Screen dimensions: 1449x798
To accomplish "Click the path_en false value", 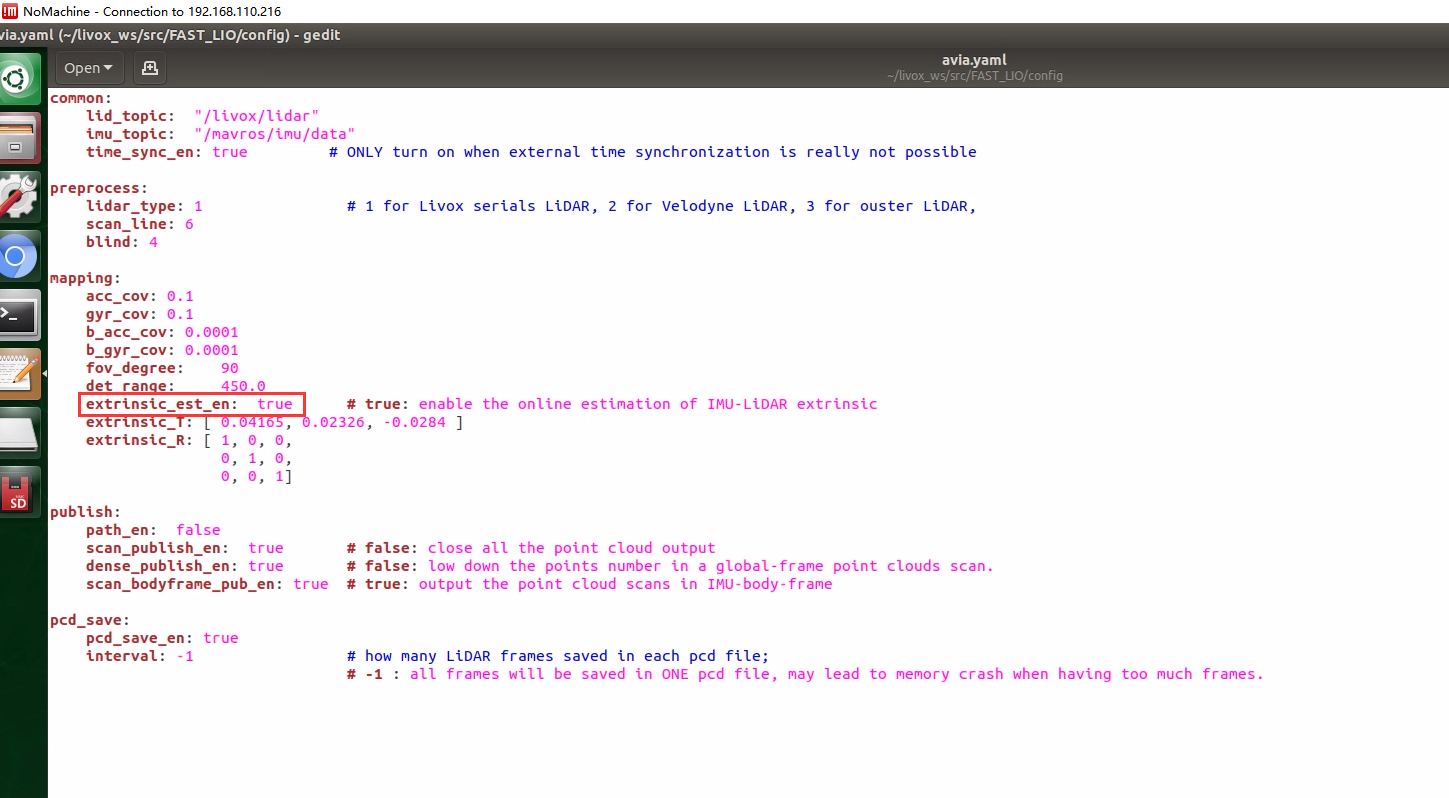I will 198,530.
